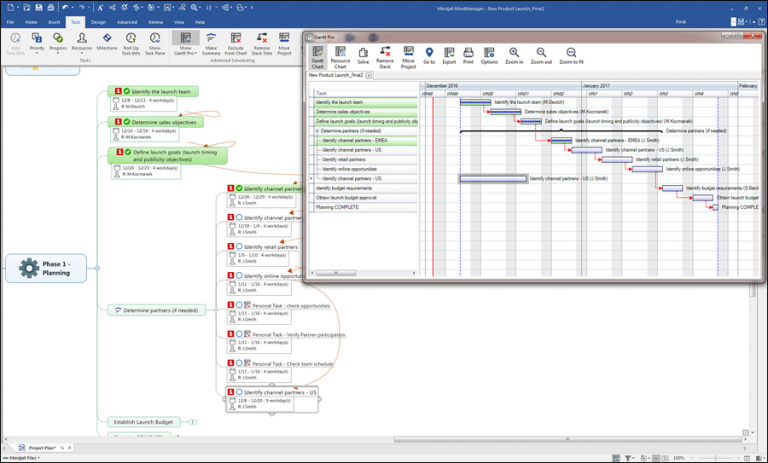Image resolution: width=768 pixels, height=463 pixels.
Task: Click the Solve icon in Gantt Pro
Action: (363, 54)
